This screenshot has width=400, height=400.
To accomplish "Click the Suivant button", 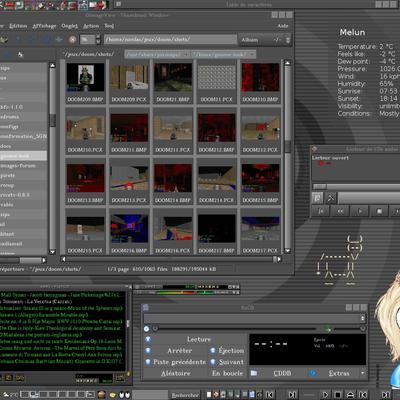I will coord(227,362).
